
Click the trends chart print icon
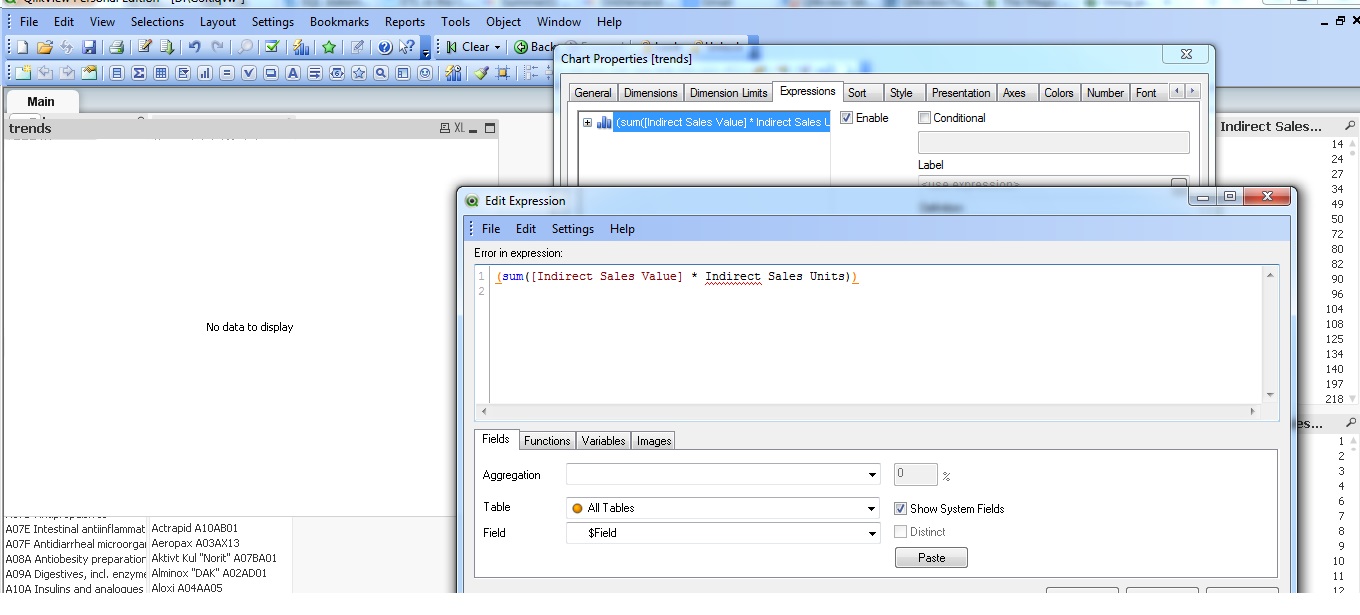coord(445,128)
